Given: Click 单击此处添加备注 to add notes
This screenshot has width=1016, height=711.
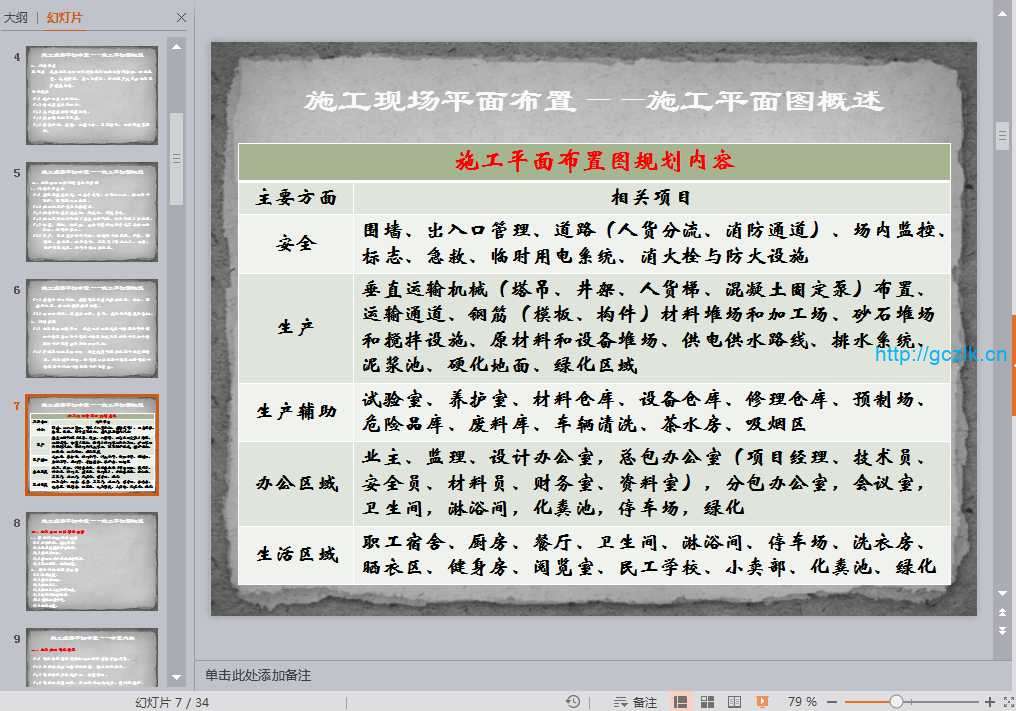Looking at the screenshot, I should [258, 675].
